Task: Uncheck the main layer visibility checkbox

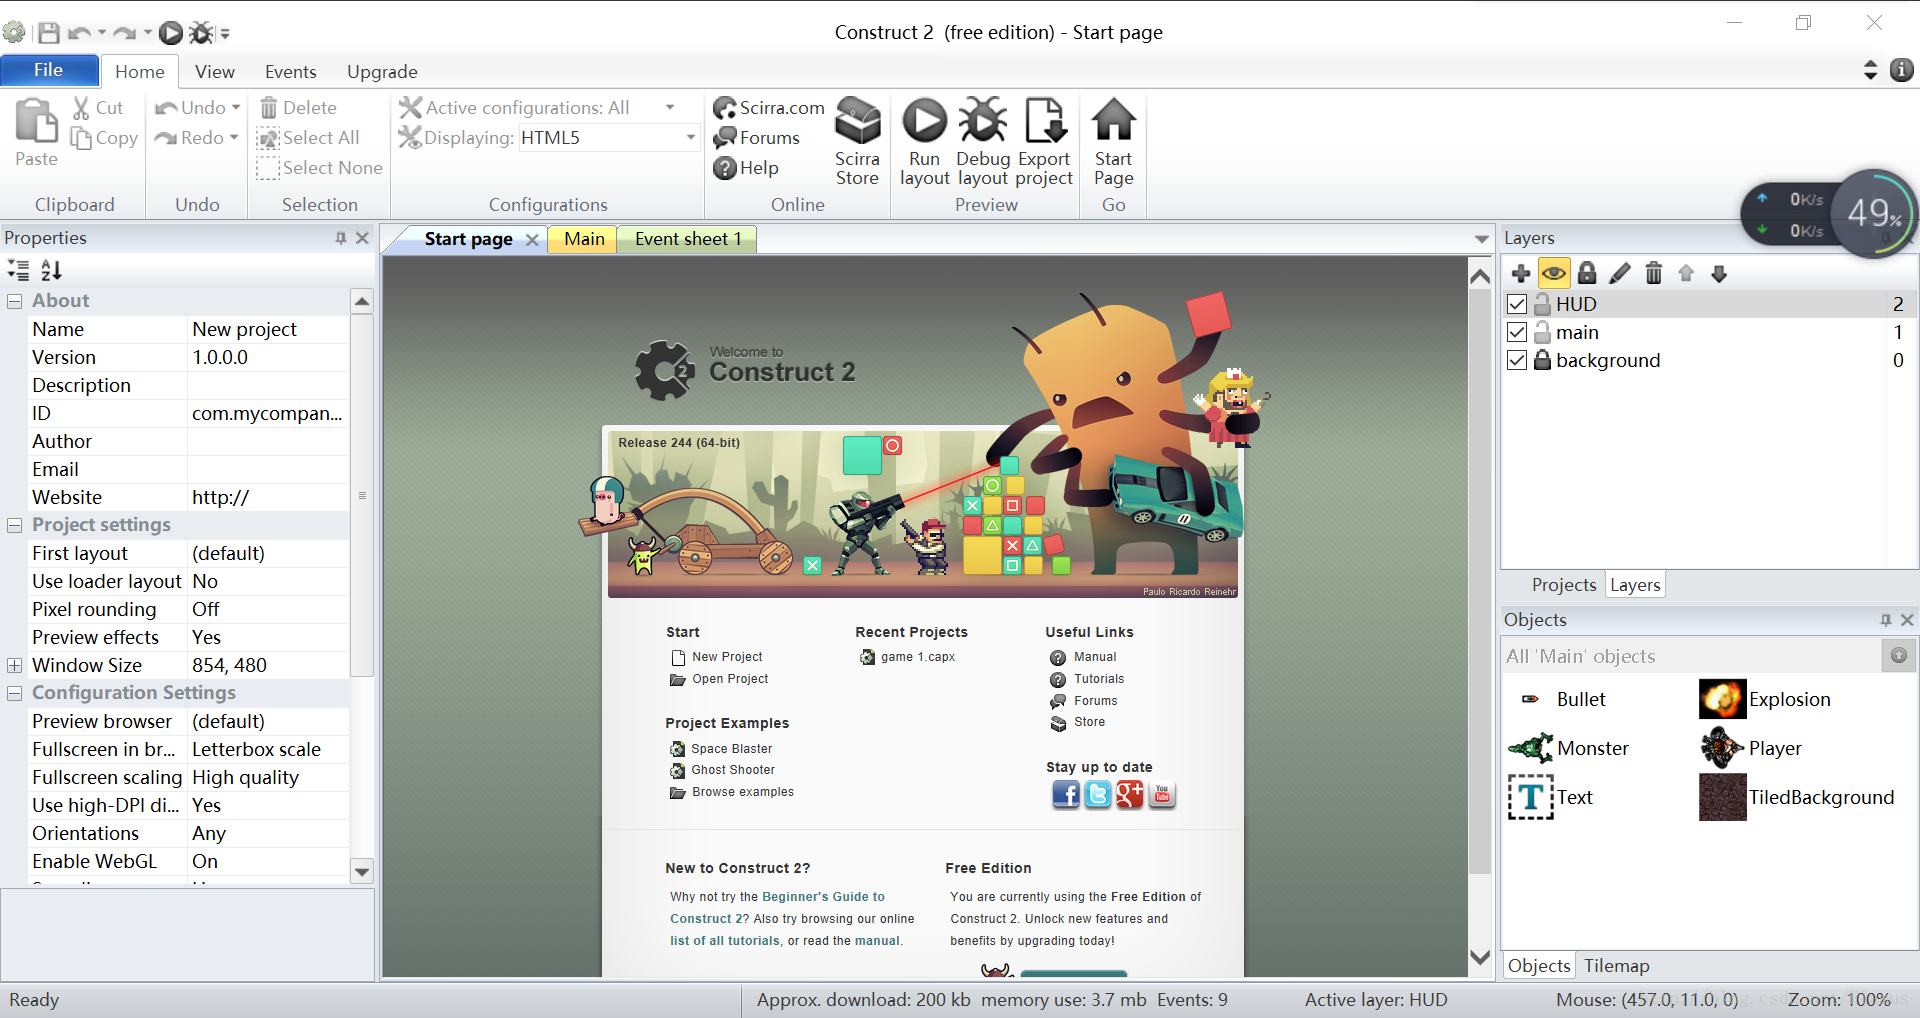Action: (x=1517, y=332)
